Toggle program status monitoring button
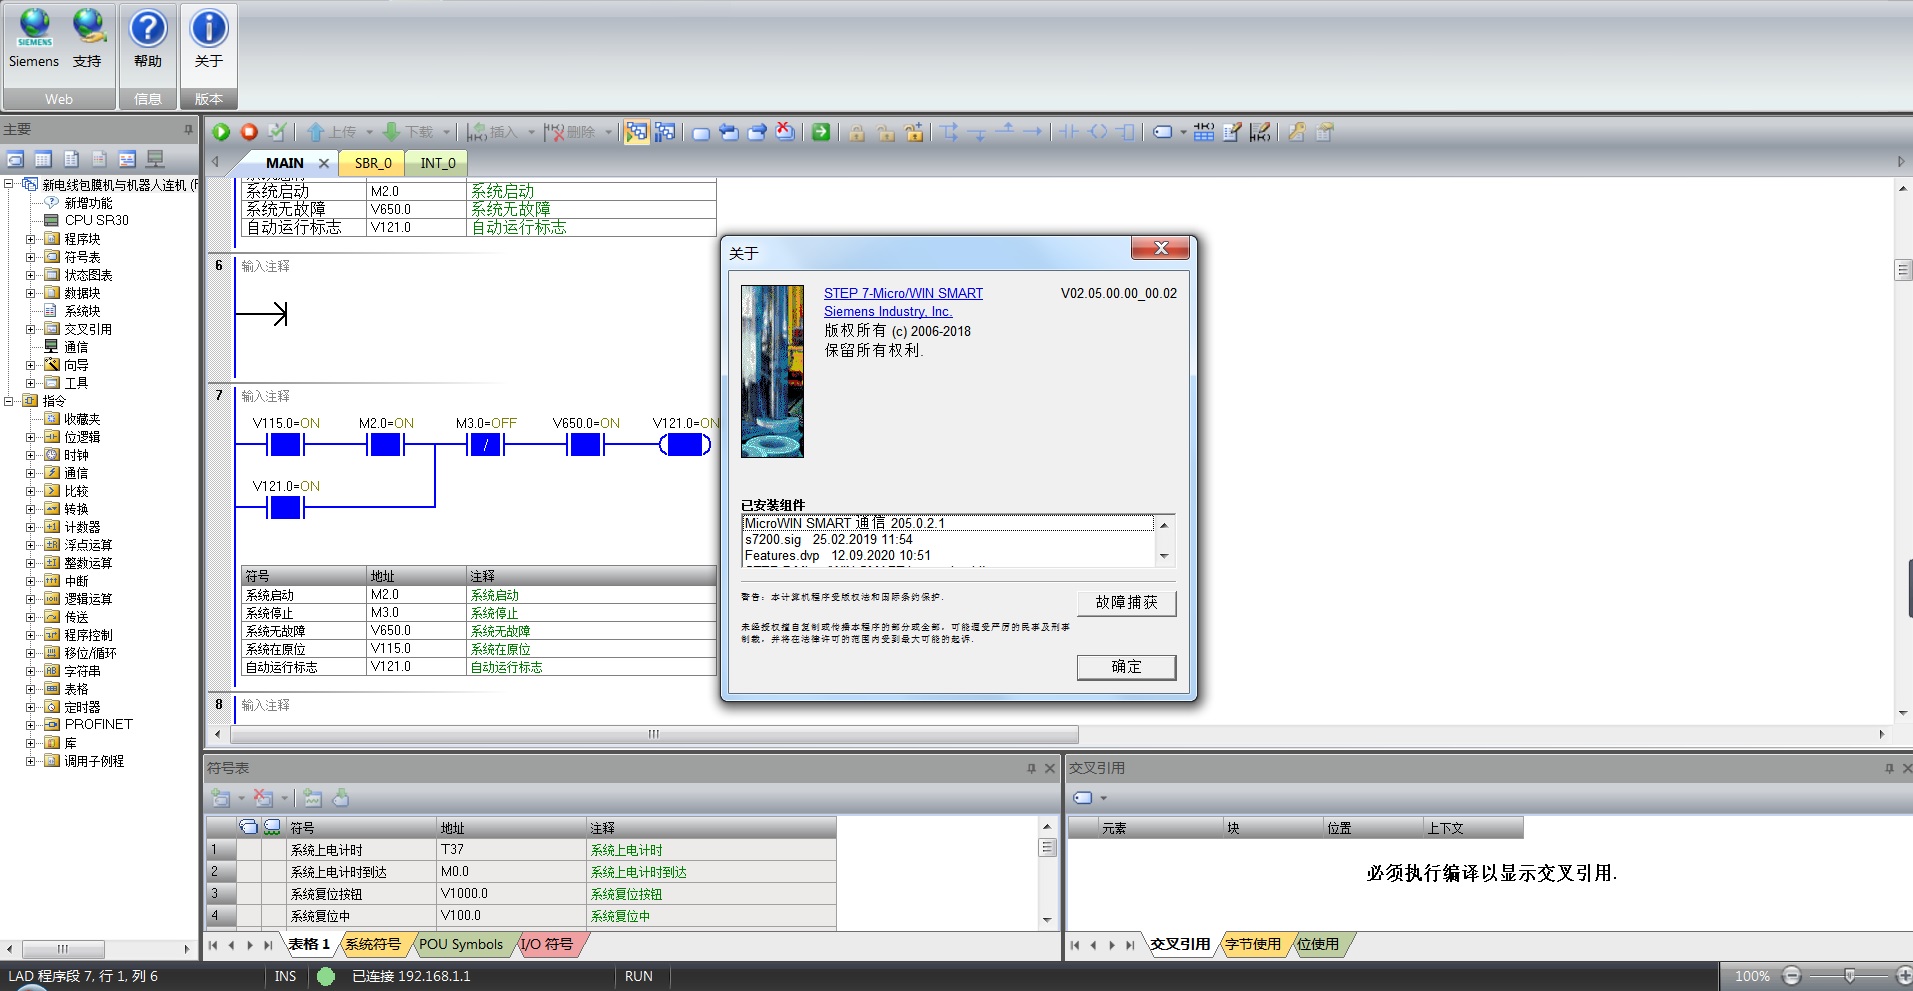This screenshot has height=991, width=1913. coord(636,132)
